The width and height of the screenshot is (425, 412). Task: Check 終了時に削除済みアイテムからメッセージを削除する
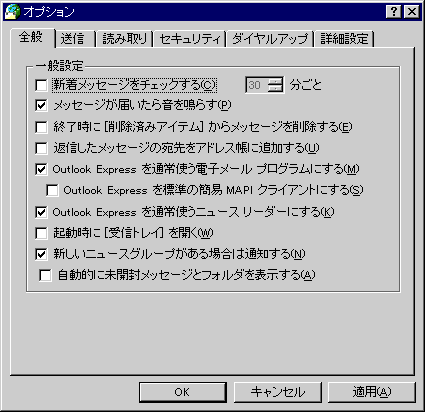[41, 127]
